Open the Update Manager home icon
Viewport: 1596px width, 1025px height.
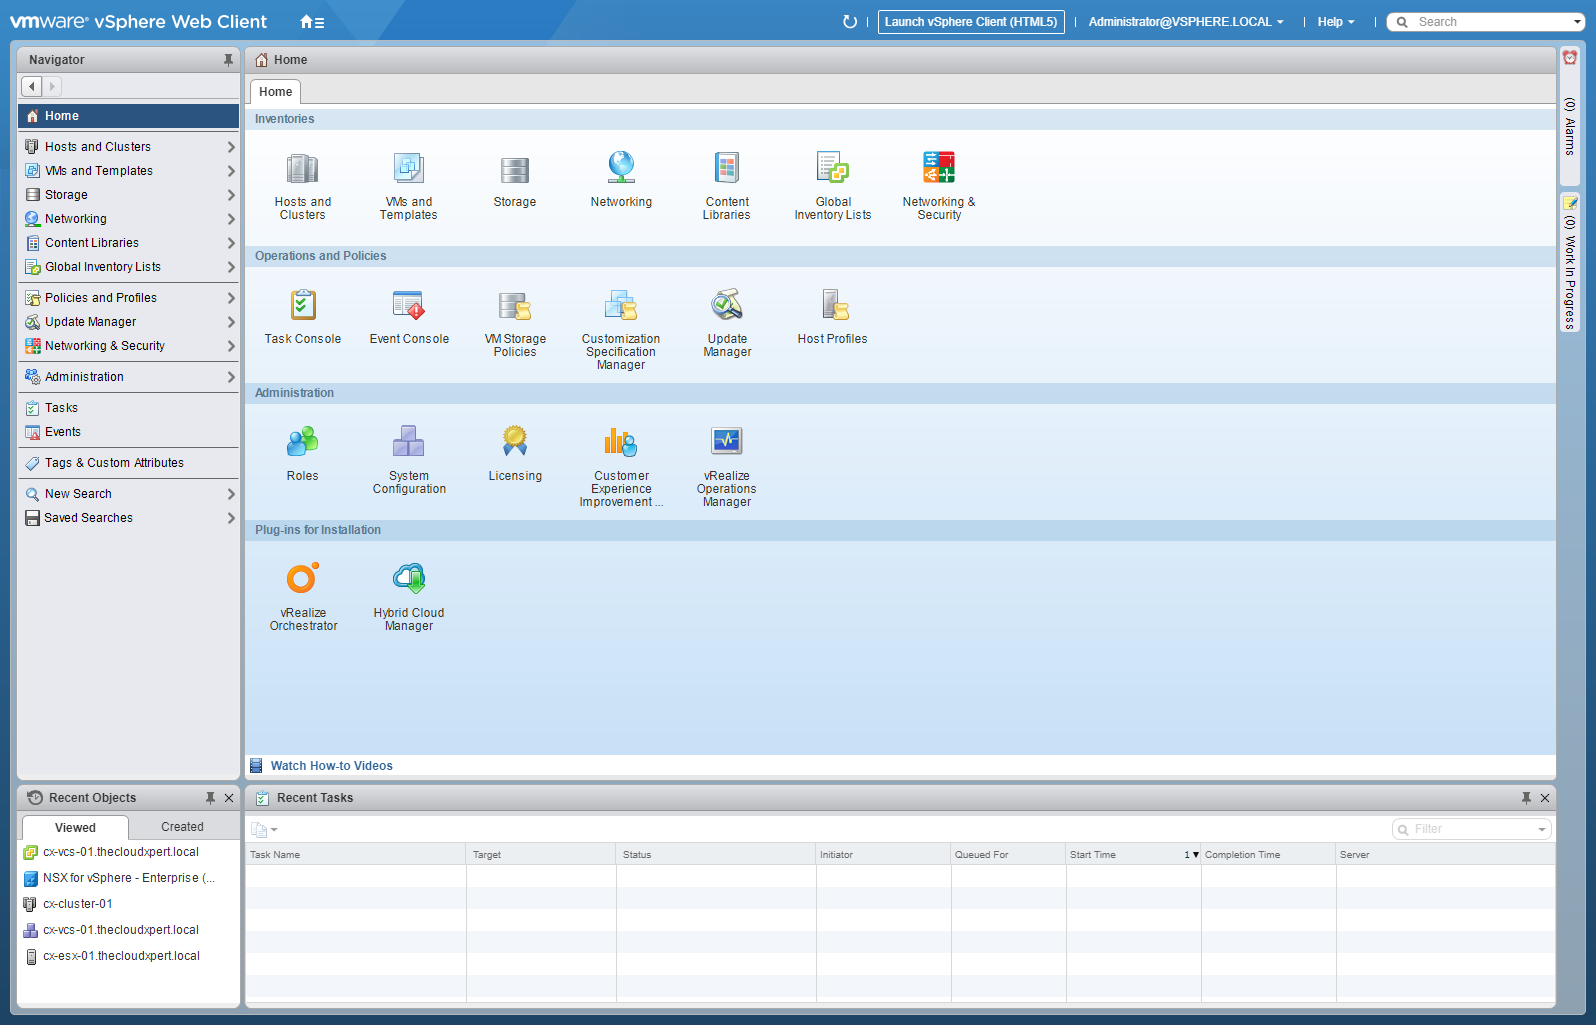[727, 307]
